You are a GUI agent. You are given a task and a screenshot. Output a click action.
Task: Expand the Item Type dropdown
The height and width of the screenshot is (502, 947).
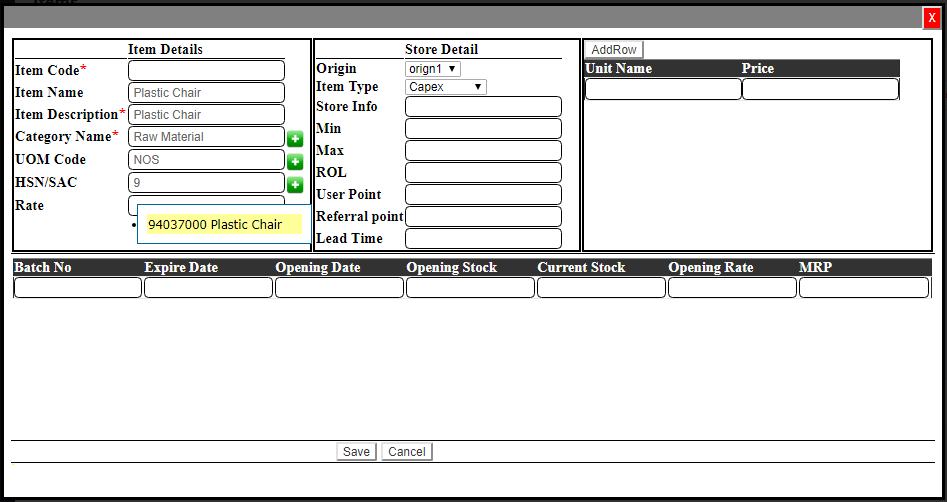pyautogui.click(x=445, y=87)
